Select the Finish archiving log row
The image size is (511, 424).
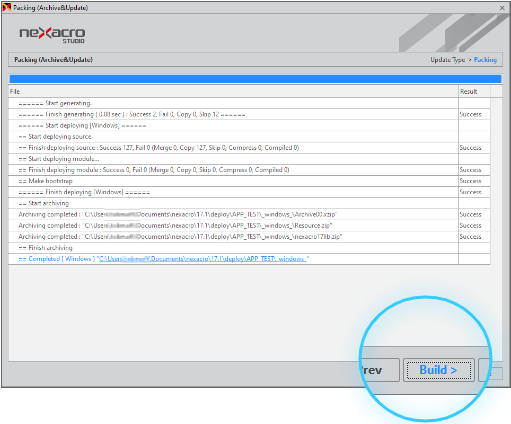[x=249, y=248]
